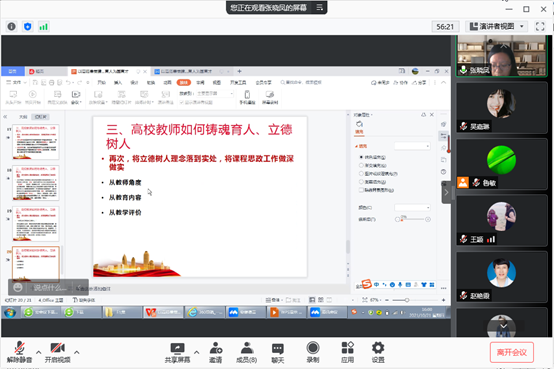554x369 pixels.
Task: Expand the arrow beside 解除静音
Action: [39, 352]
